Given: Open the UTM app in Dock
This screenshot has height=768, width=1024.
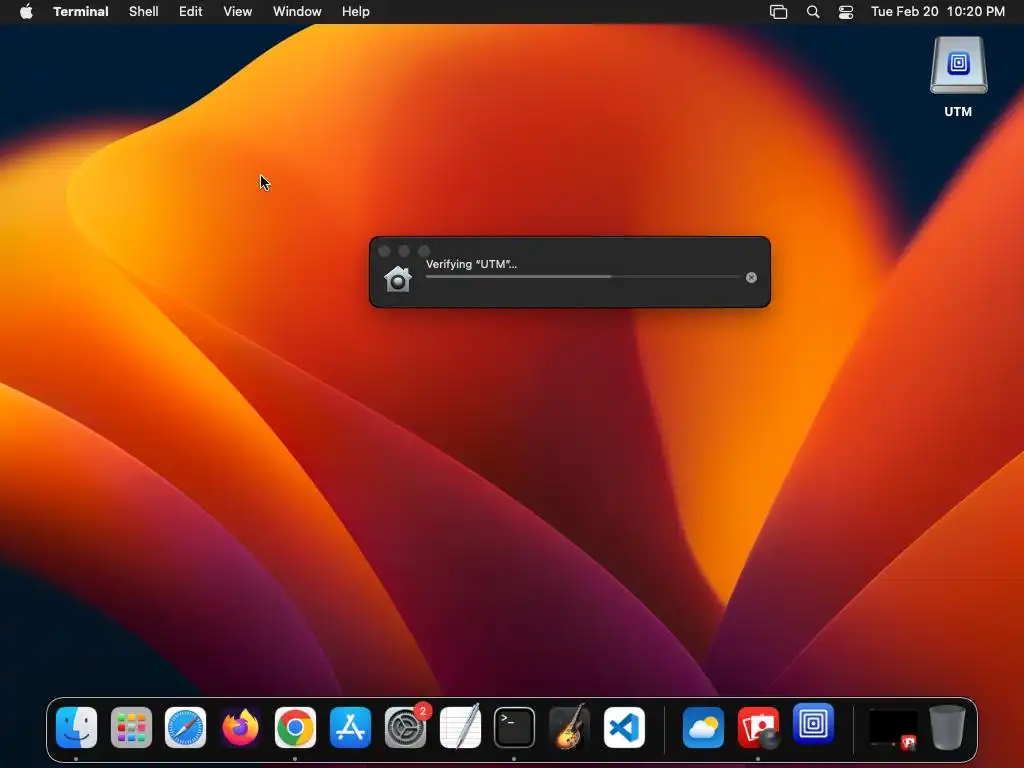Looking at the screenshot, I should point(813,724).
